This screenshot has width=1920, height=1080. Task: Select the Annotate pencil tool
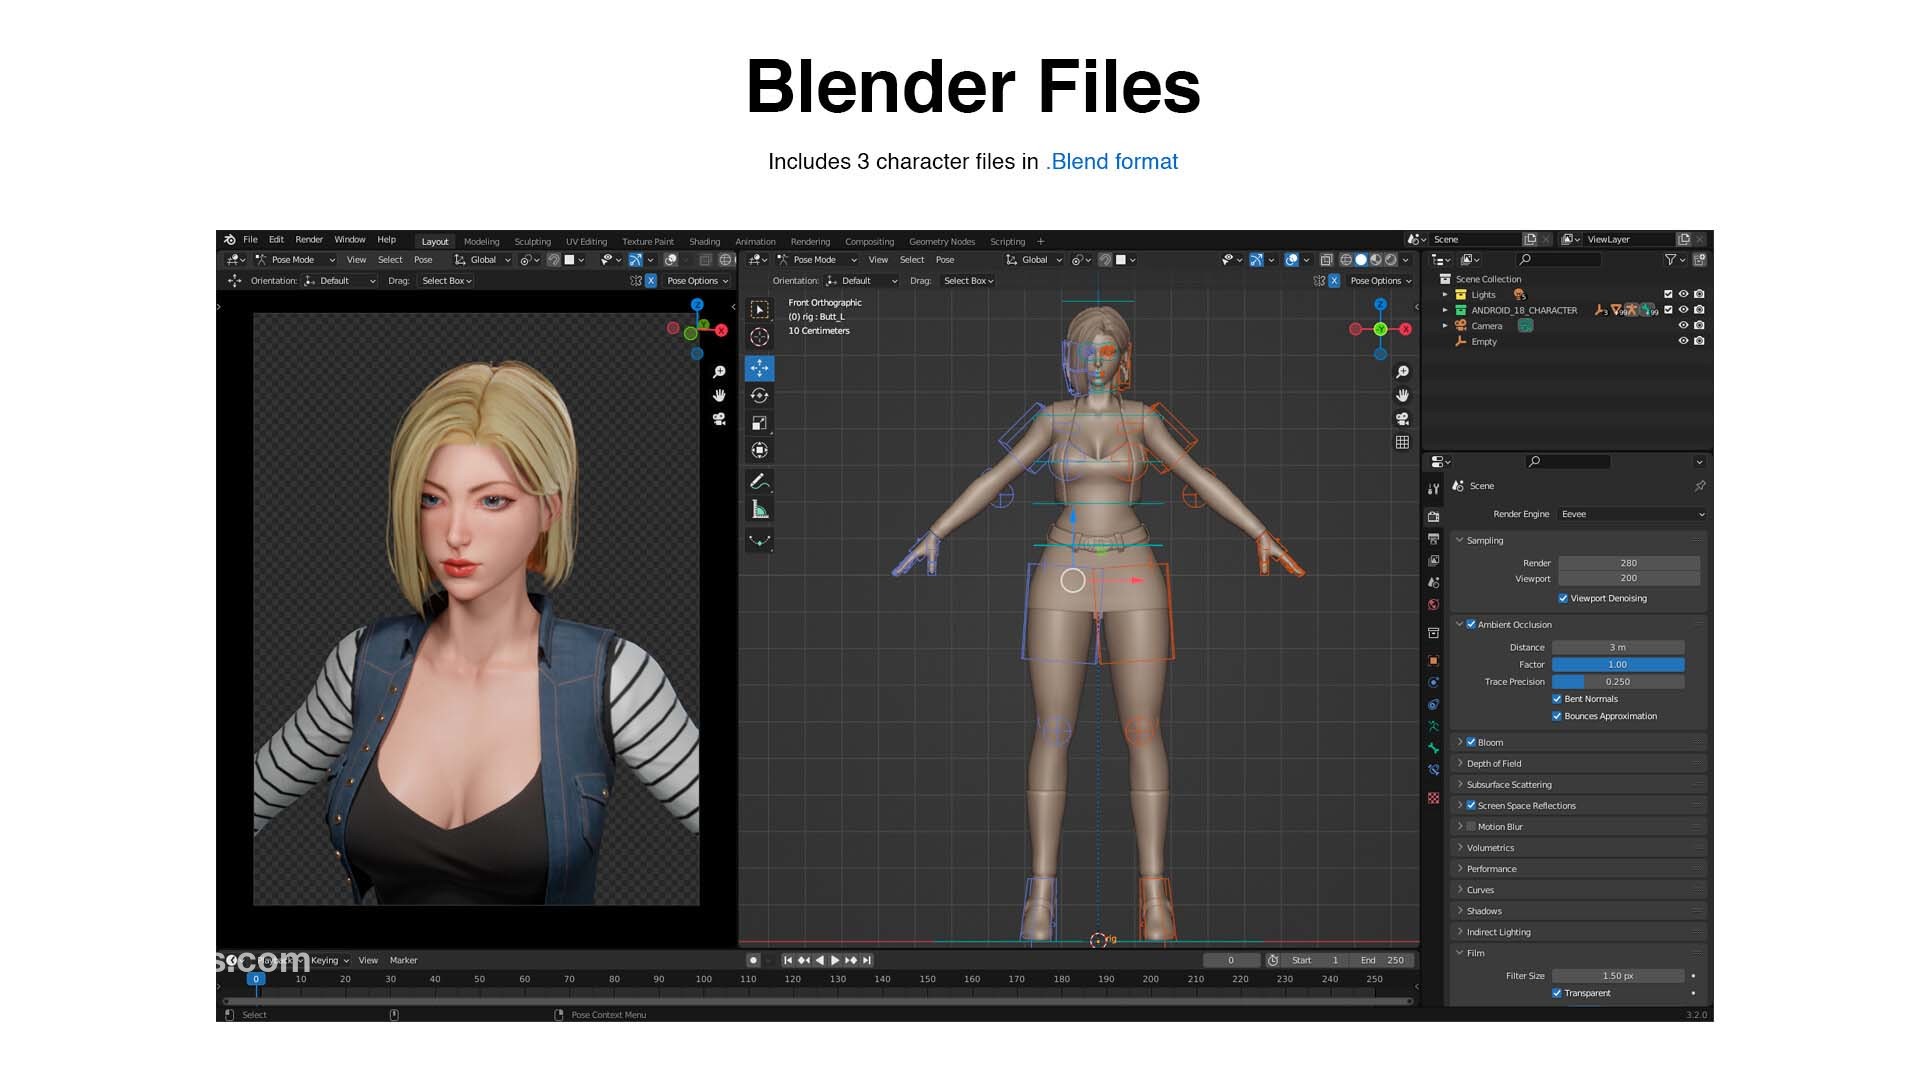[759, 482]
